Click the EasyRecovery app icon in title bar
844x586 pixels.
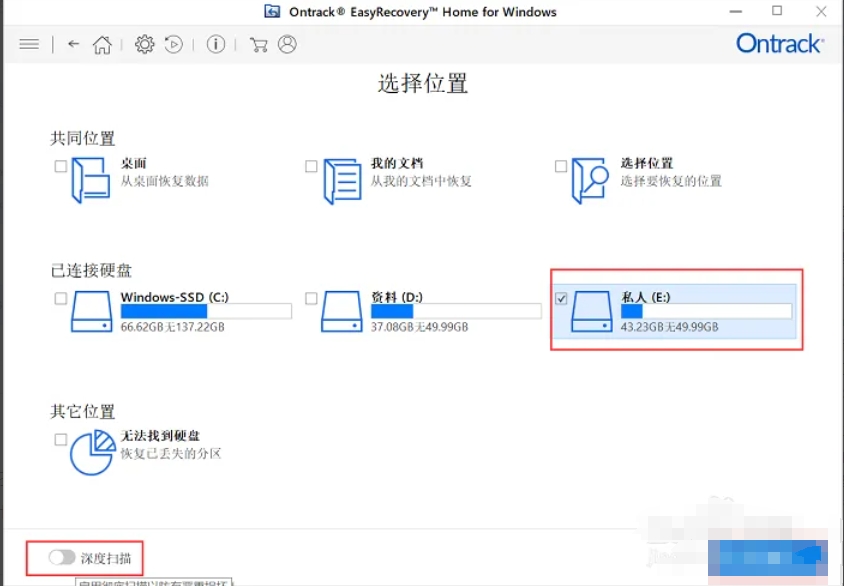(x=272, y=11)
